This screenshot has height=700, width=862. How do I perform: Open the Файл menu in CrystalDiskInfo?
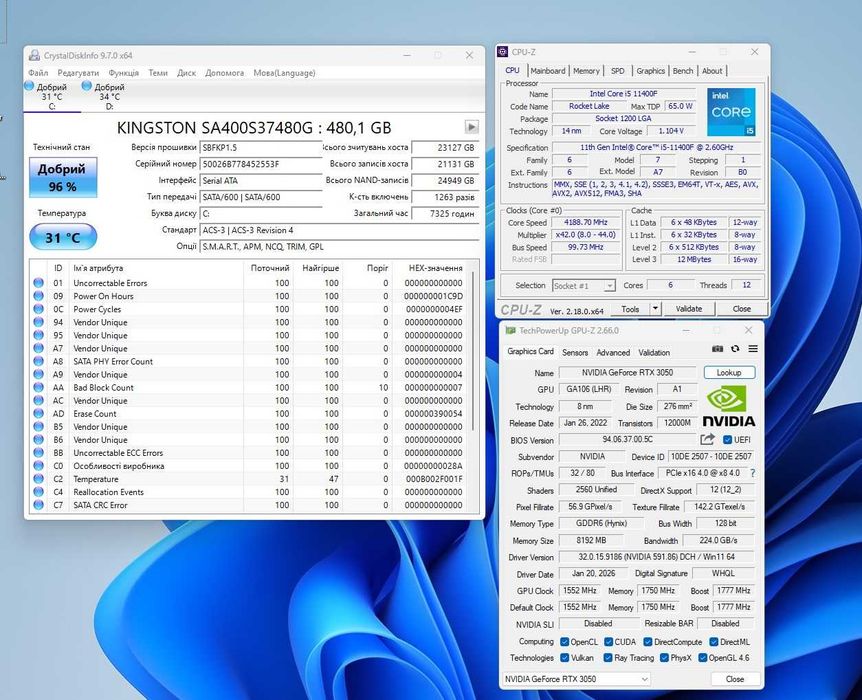(x=38, y=73)
